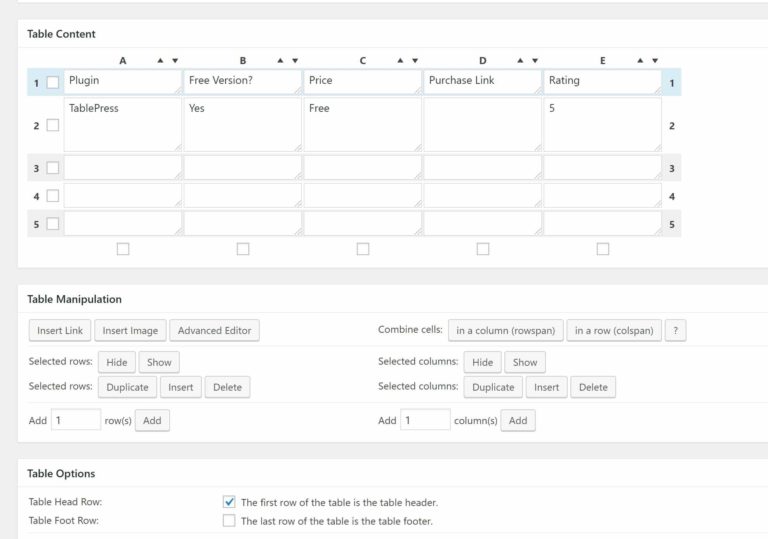Select the row 1 checkbox
This screenshot has width=768, height=539.
(x=53, y=82)
